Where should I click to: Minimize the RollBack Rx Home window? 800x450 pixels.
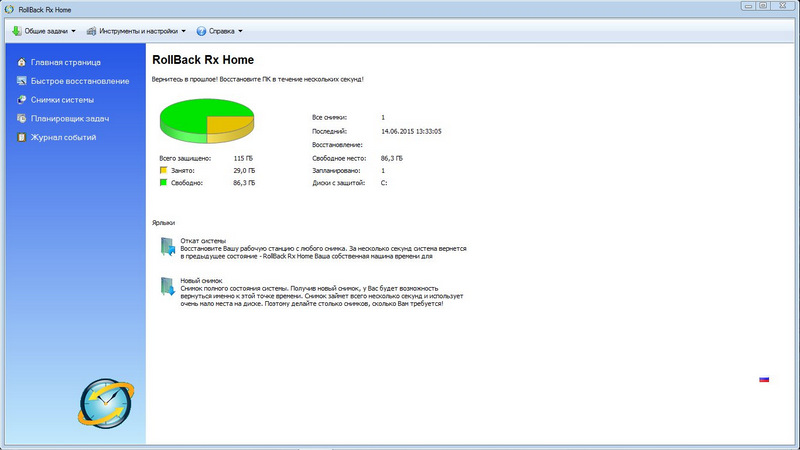(x=748, y=6)
